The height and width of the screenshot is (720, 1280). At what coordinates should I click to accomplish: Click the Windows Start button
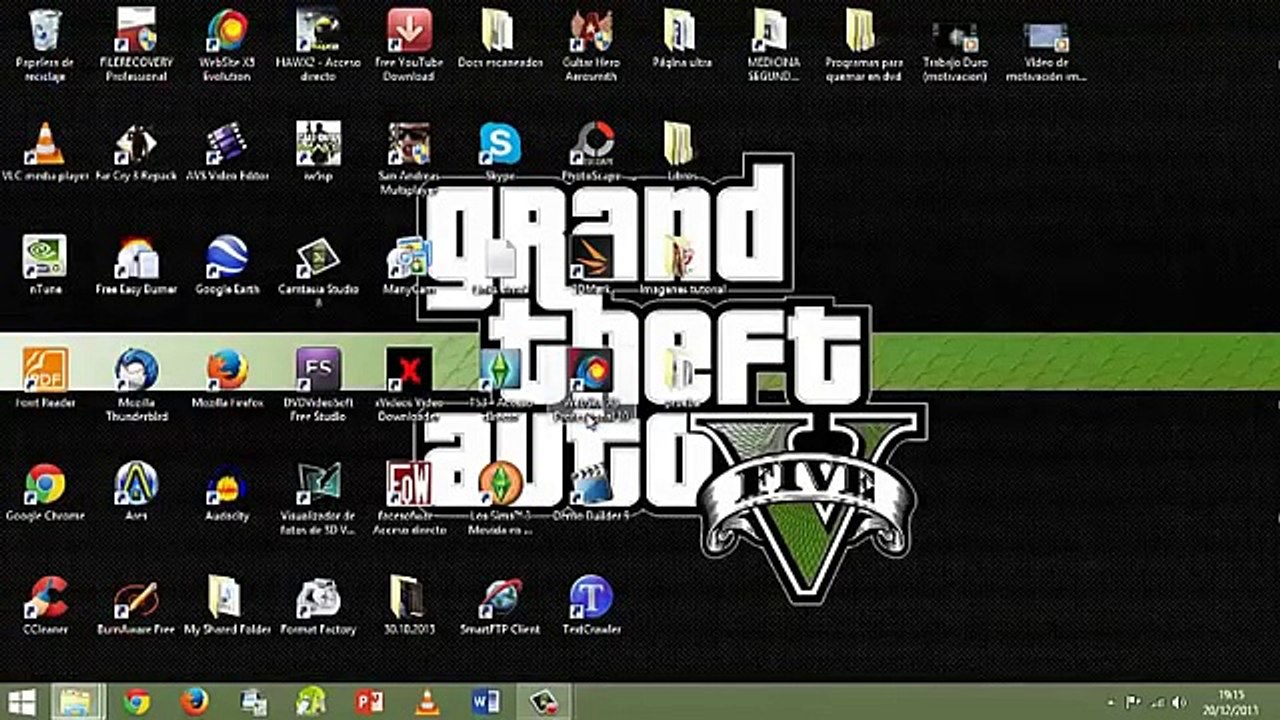[x=22, y=701]
